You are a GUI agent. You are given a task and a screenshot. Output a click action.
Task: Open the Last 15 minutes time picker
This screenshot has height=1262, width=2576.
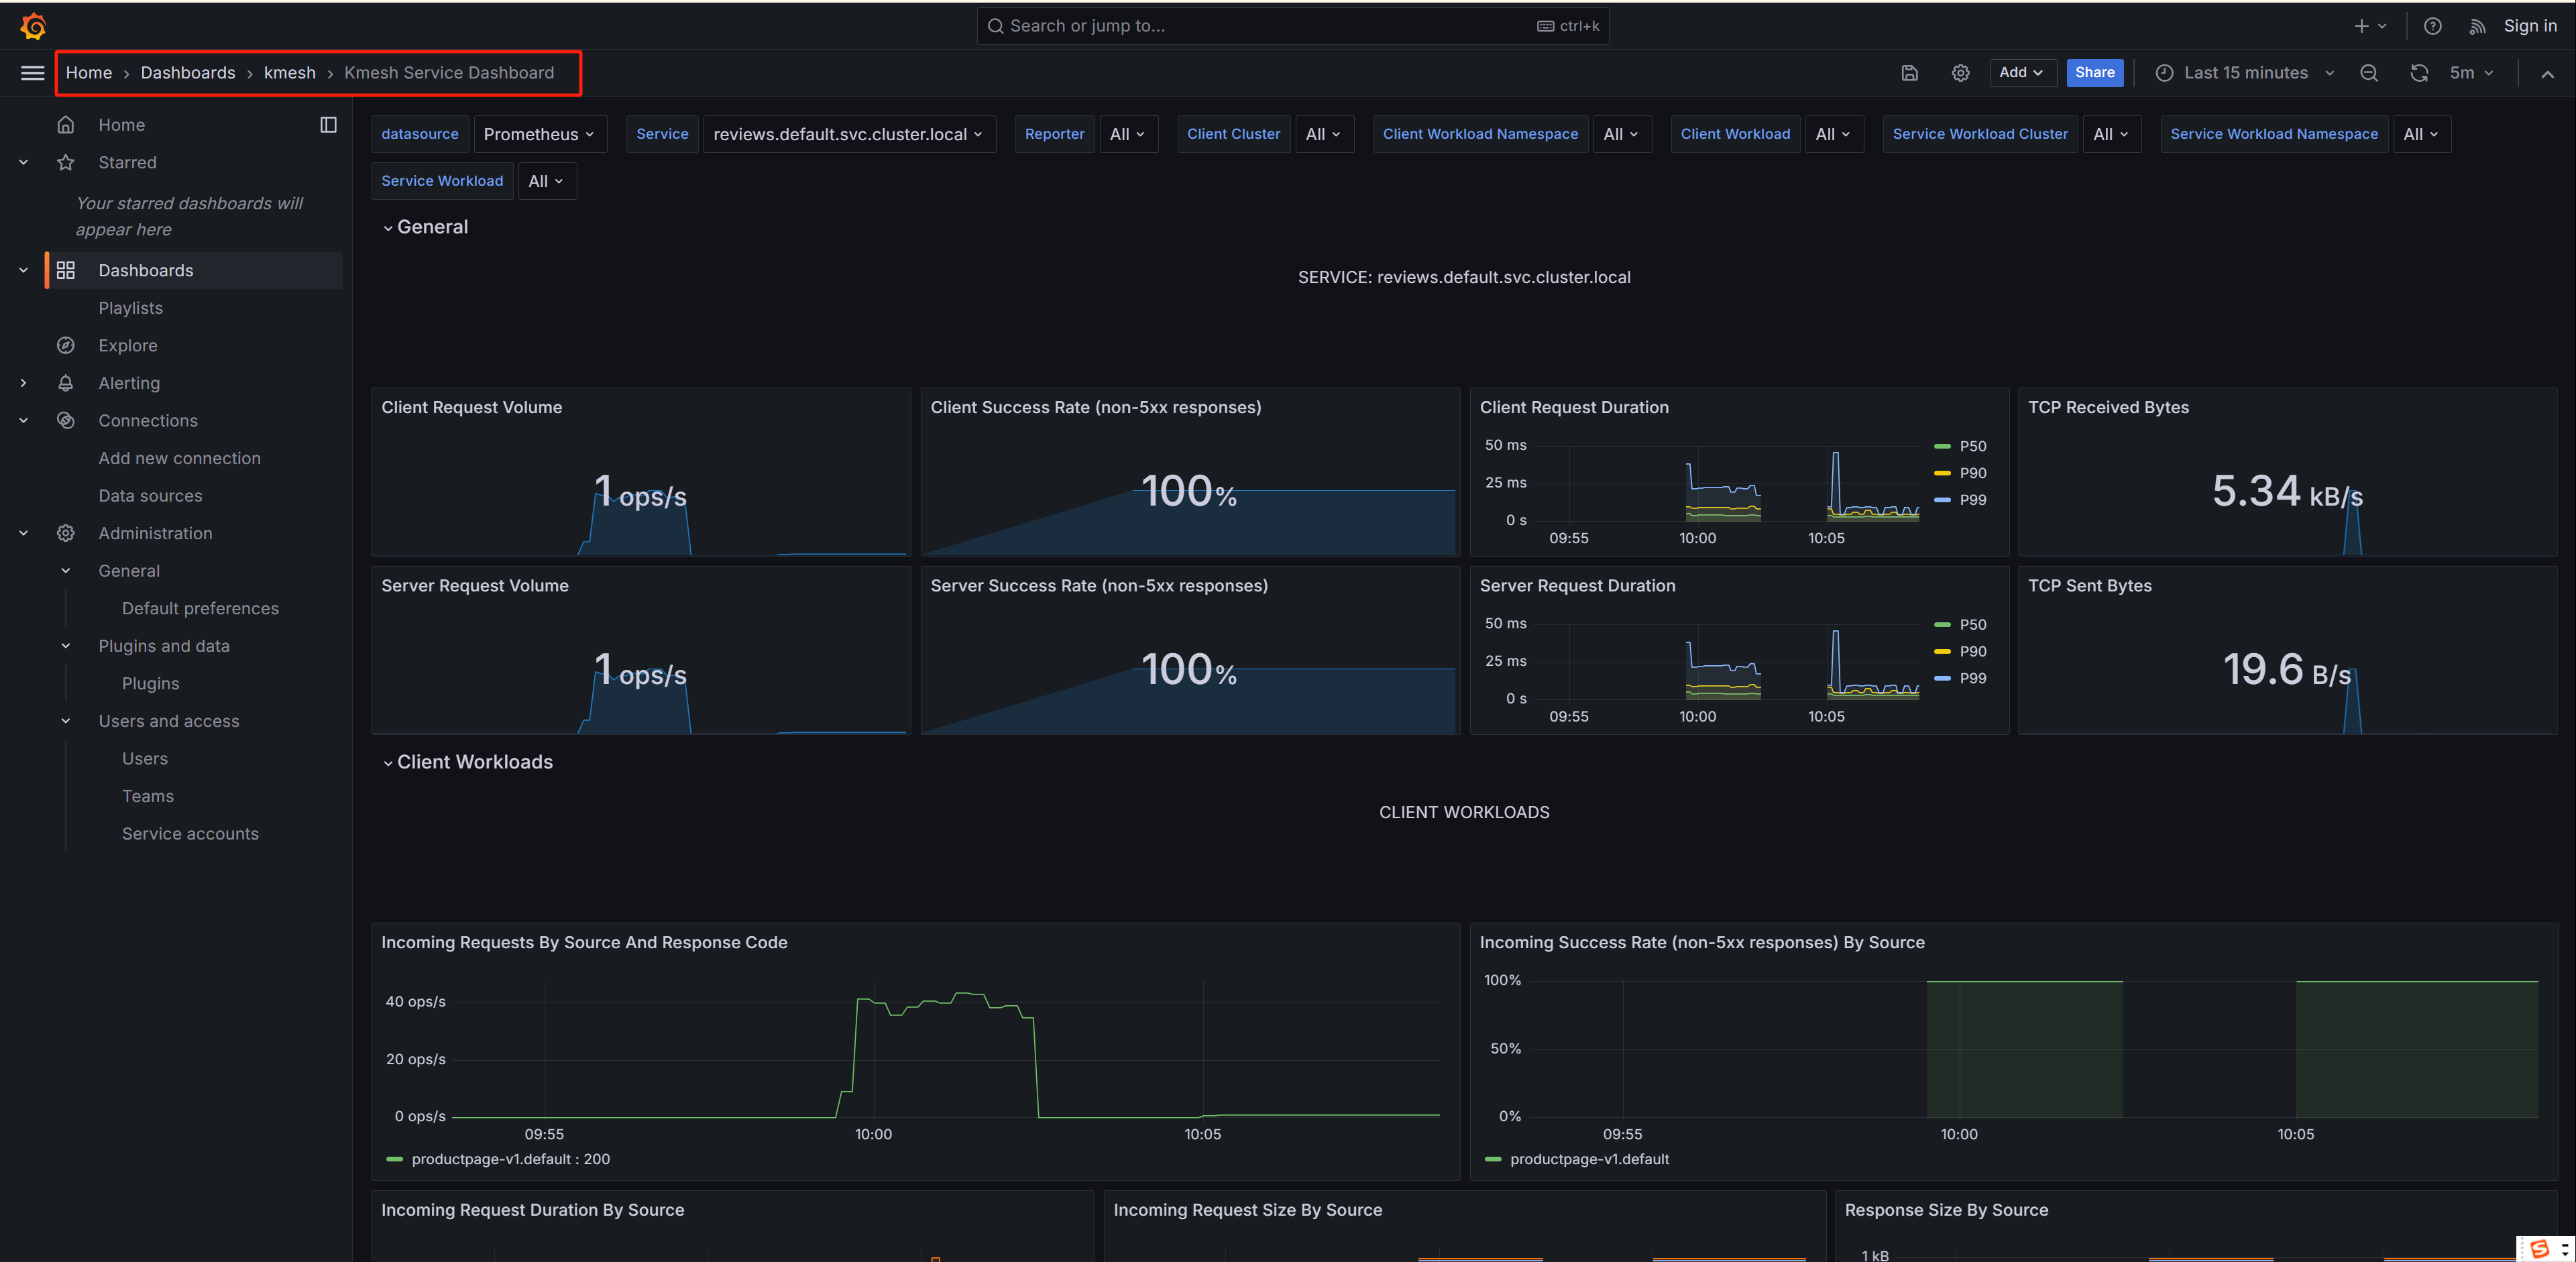(2245, 73)
